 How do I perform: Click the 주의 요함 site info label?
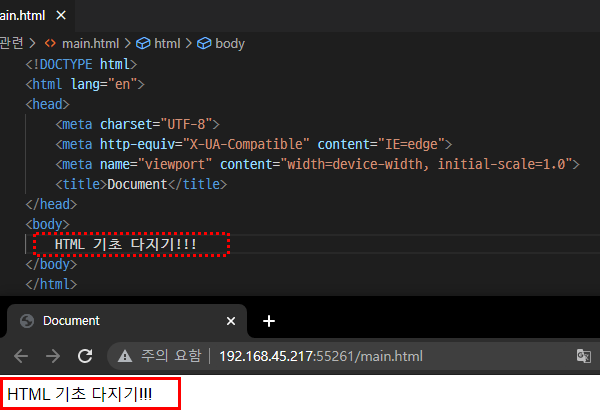(171, 356)
